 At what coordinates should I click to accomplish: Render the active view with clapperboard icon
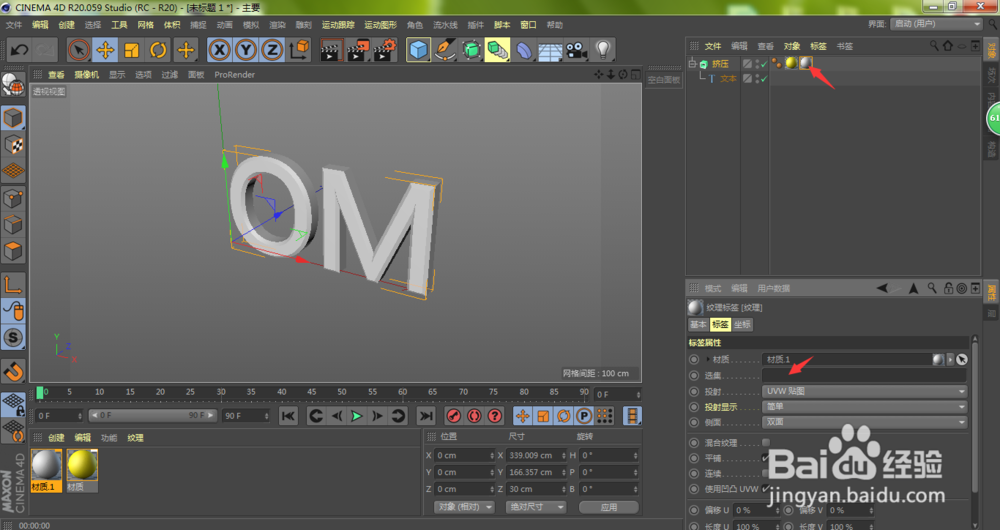coord(330,50)
